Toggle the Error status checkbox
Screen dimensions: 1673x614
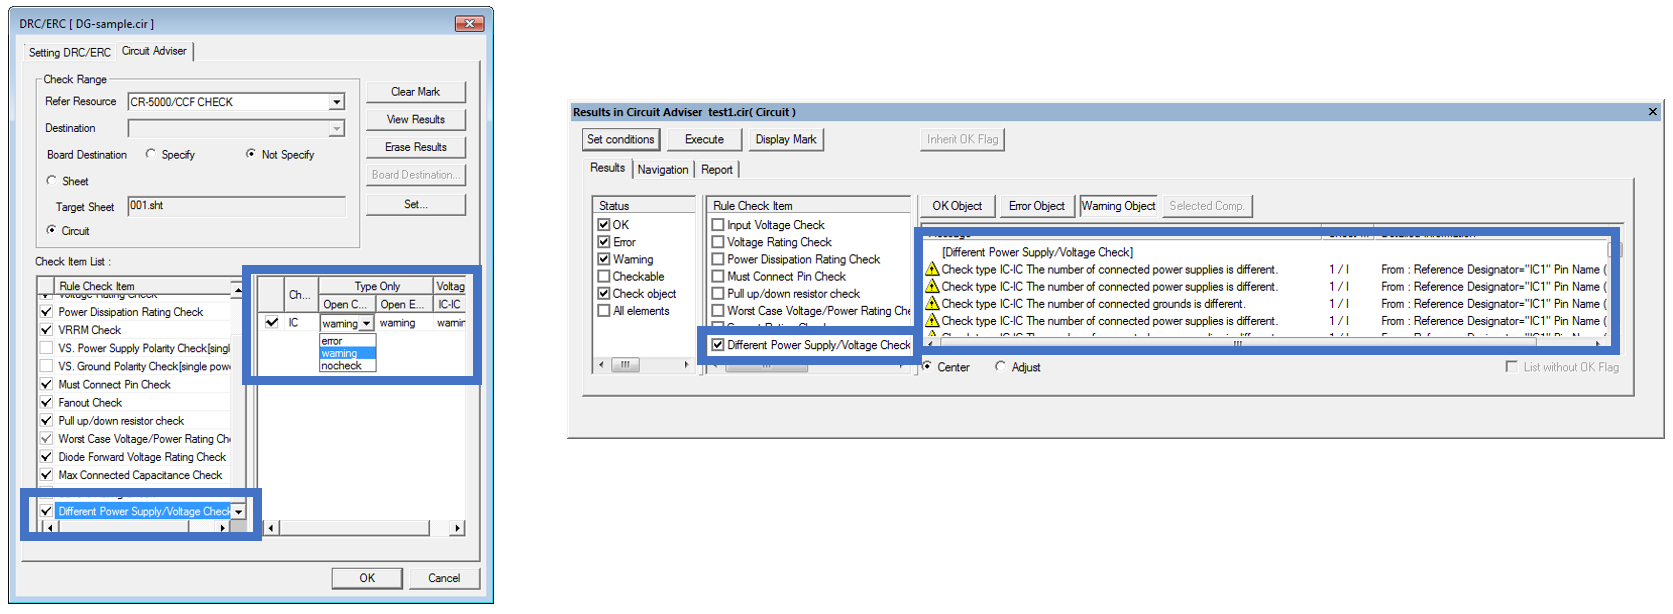tap(604, 242)
